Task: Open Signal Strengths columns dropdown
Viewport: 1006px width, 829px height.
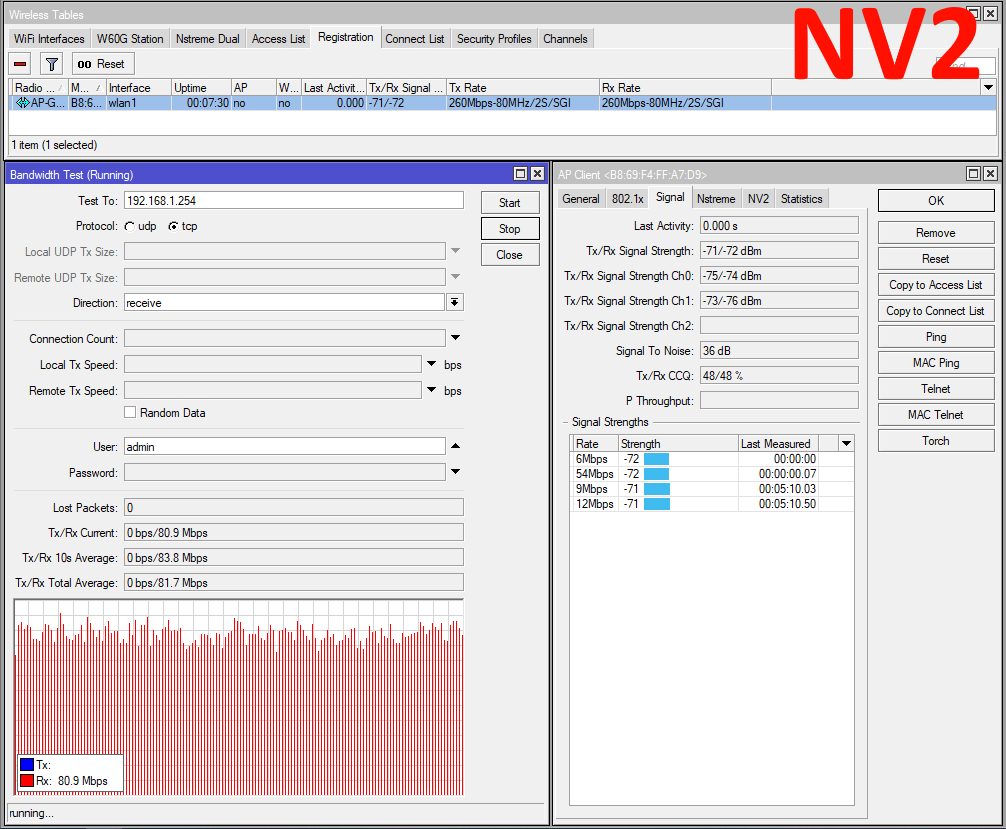Action: (846, 443)
